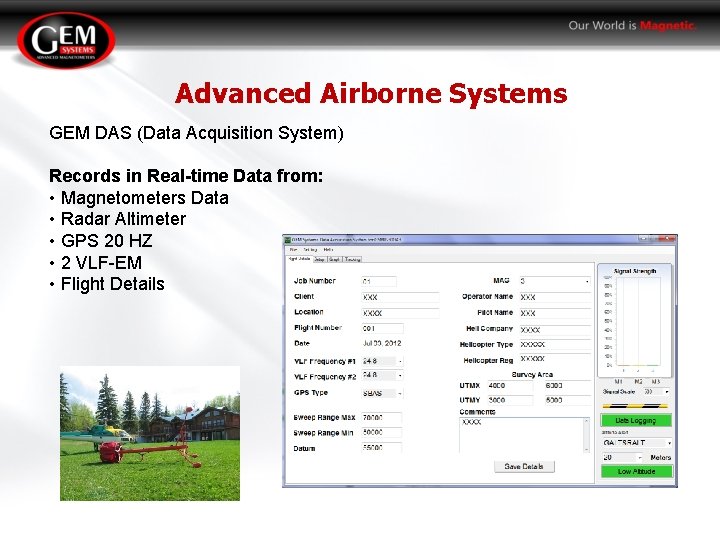720x540 pixels.
Task: Click the green Data Logging button
Action: point(636,421)
